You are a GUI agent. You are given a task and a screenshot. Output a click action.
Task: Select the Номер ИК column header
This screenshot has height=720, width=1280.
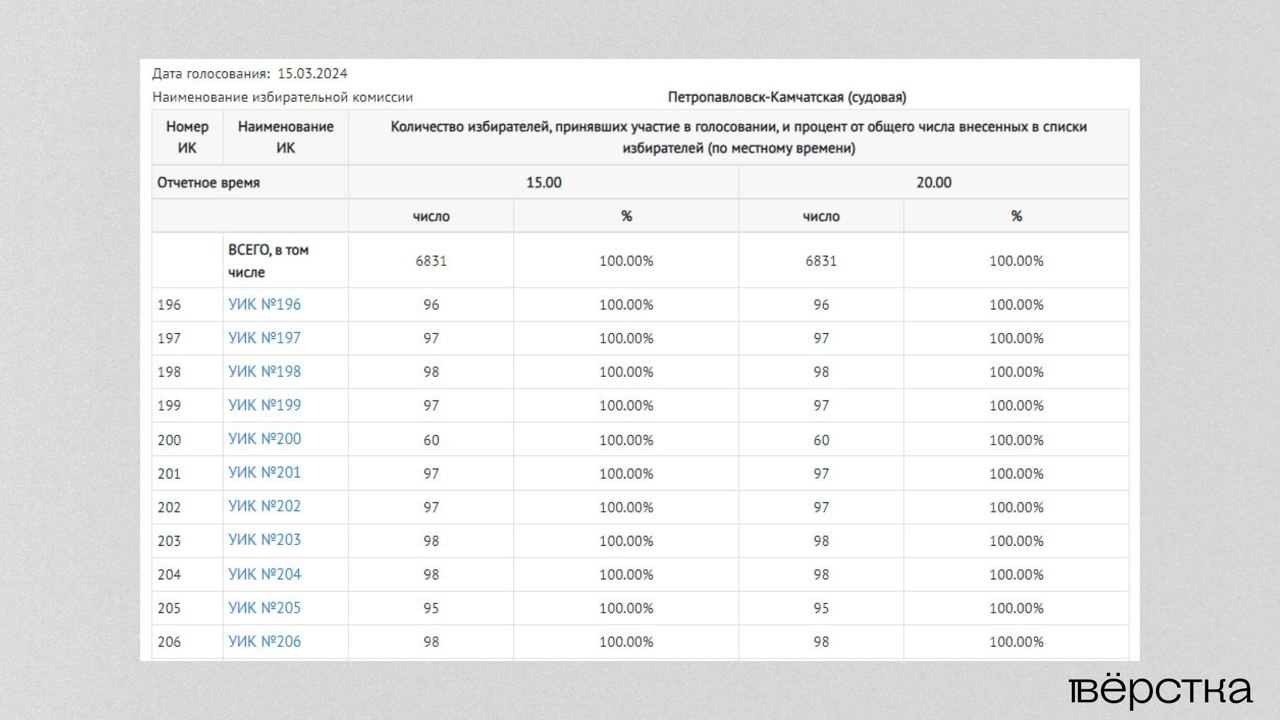click(x=187, y=137)
